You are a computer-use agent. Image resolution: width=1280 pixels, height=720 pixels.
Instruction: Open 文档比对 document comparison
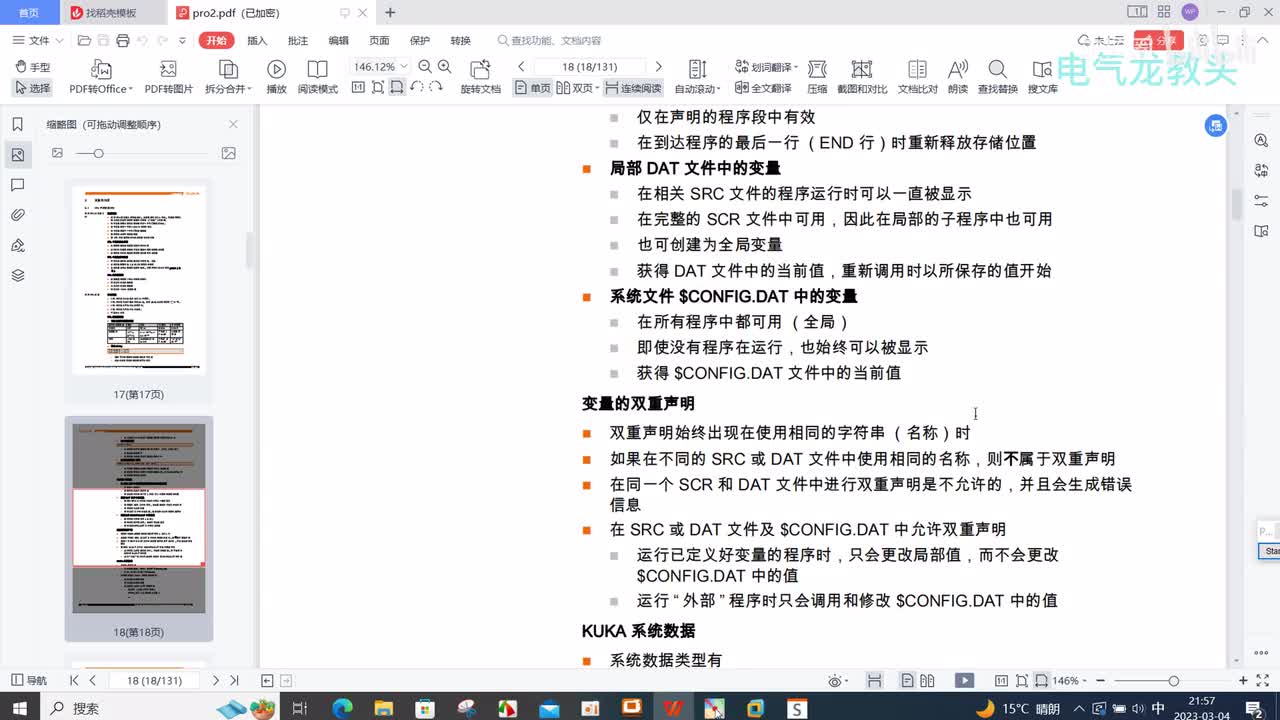pos(917,77)
